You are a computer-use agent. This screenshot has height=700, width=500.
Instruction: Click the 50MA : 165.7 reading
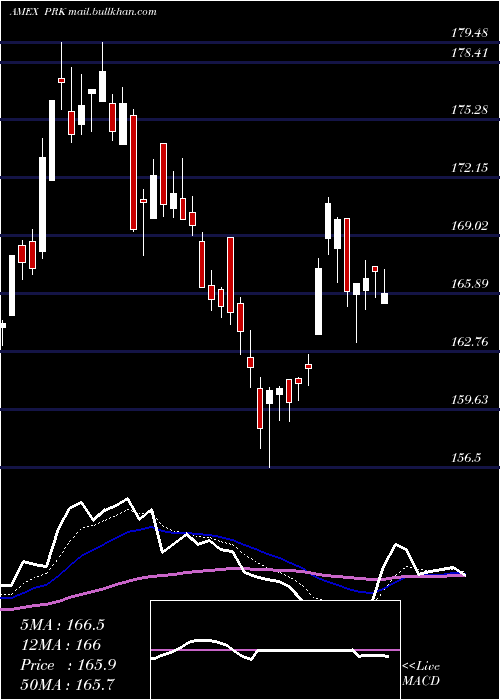pyautogui.click(x=67, y=684)
